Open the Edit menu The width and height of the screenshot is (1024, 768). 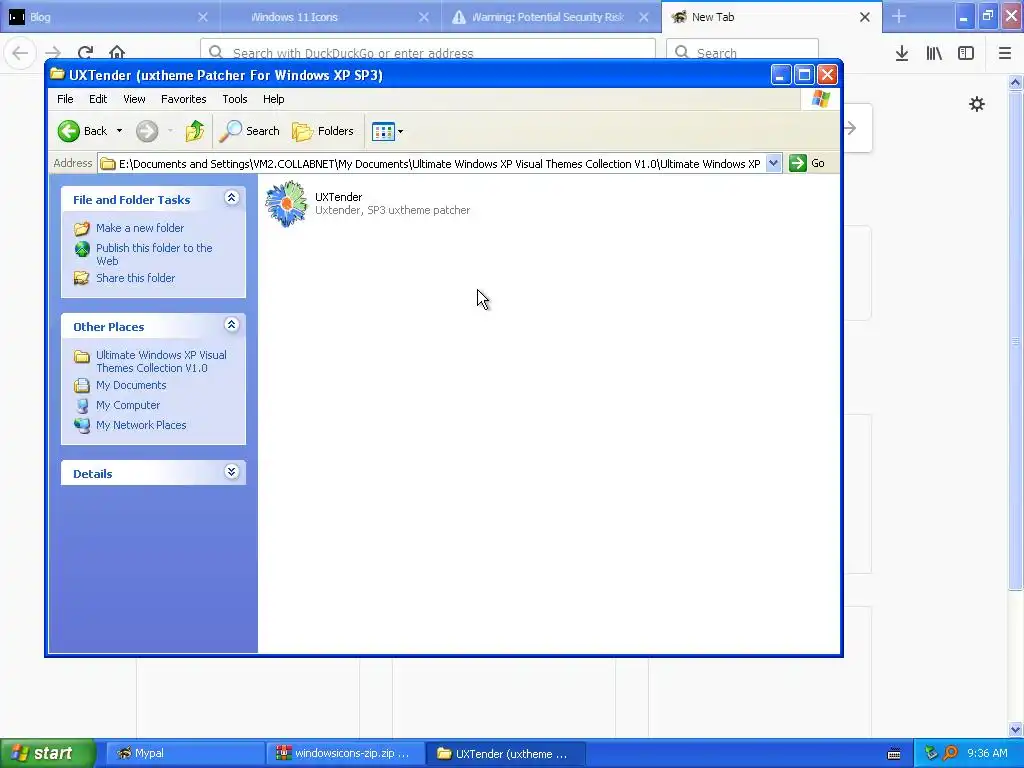coord(98,99)
